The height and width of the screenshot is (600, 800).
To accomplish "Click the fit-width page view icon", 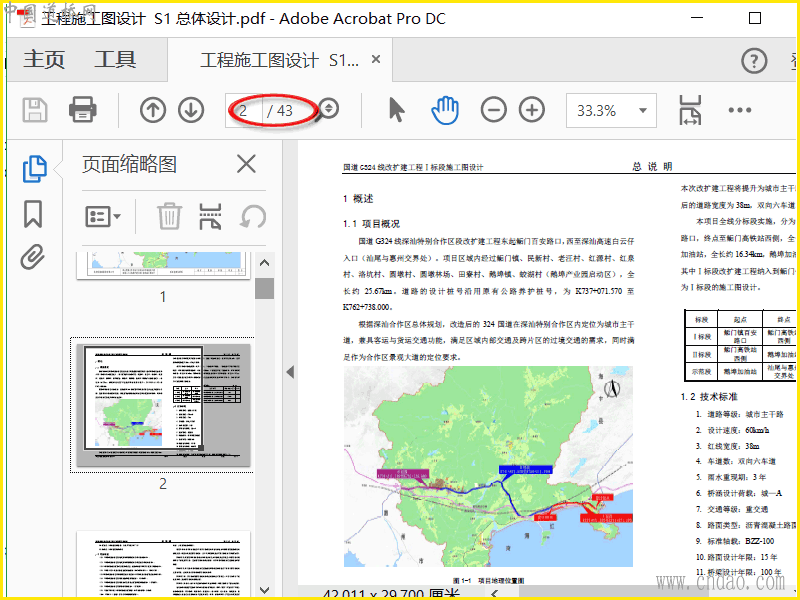I will tap(690, 110).
